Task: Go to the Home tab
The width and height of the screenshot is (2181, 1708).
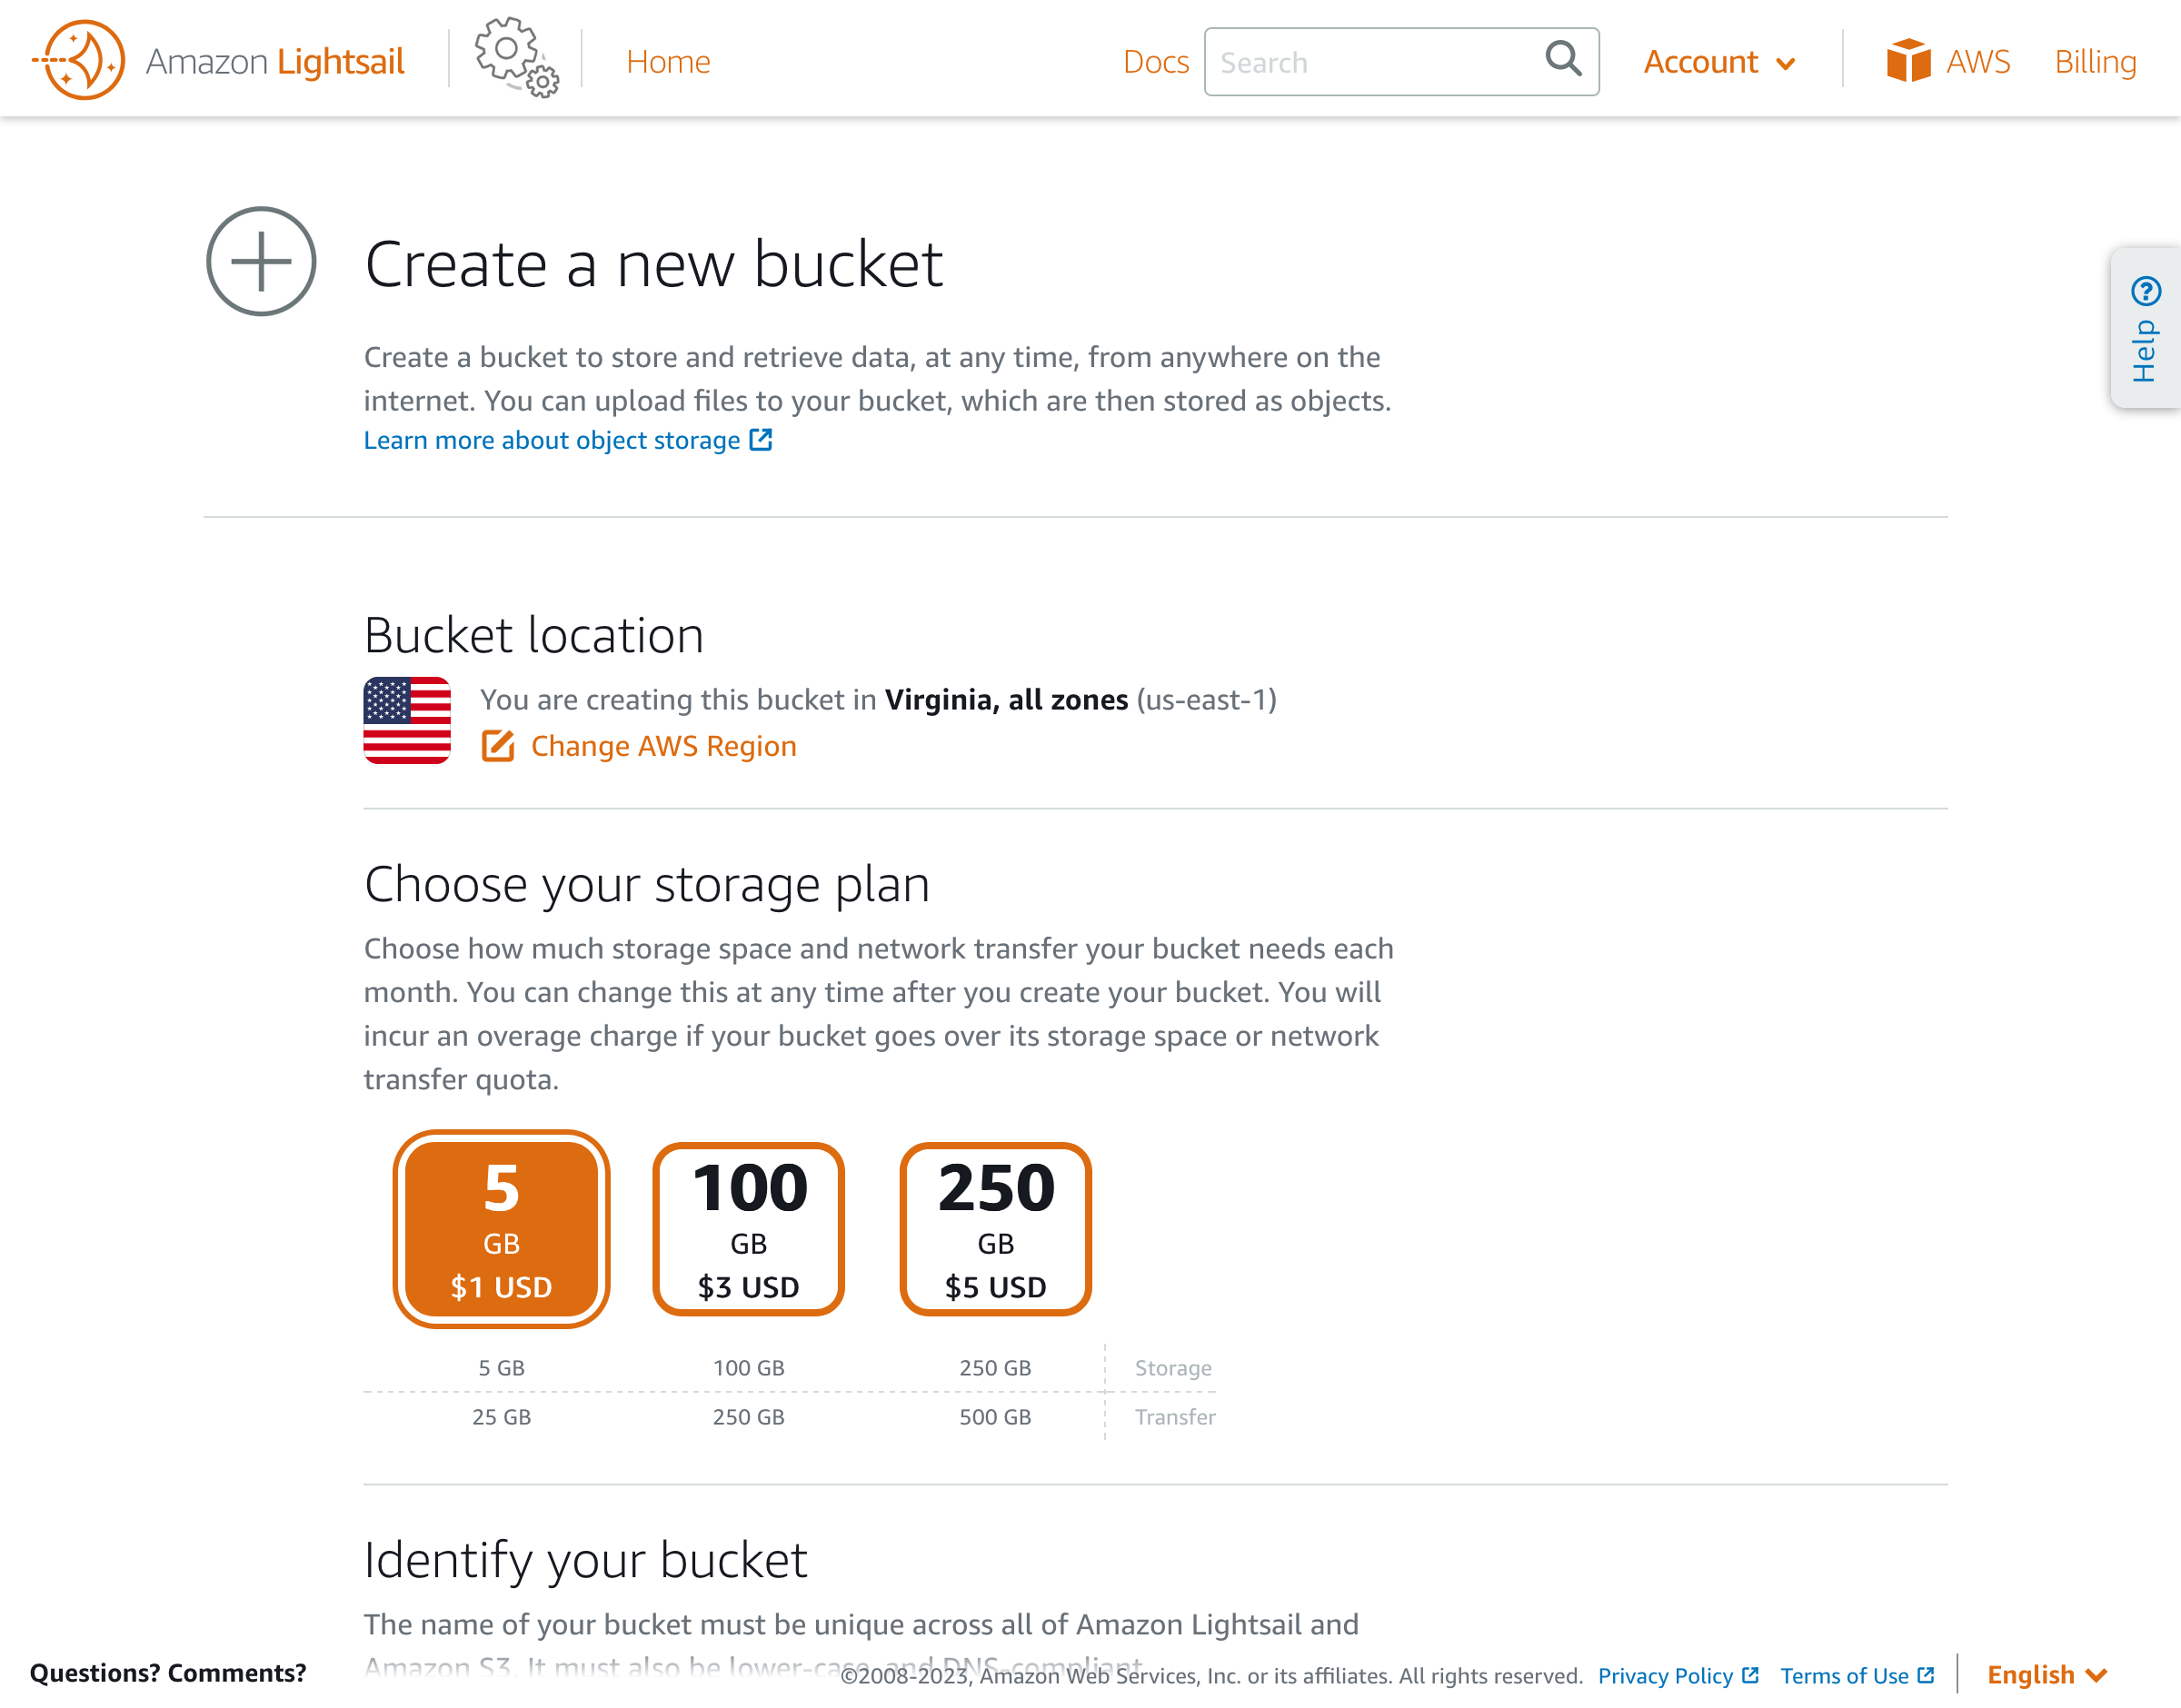Action: coord(667,61)
